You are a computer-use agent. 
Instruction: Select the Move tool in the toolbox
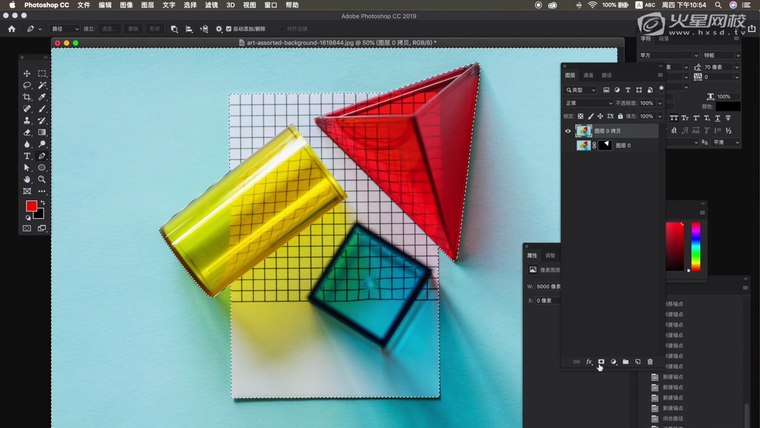[27, 73]
